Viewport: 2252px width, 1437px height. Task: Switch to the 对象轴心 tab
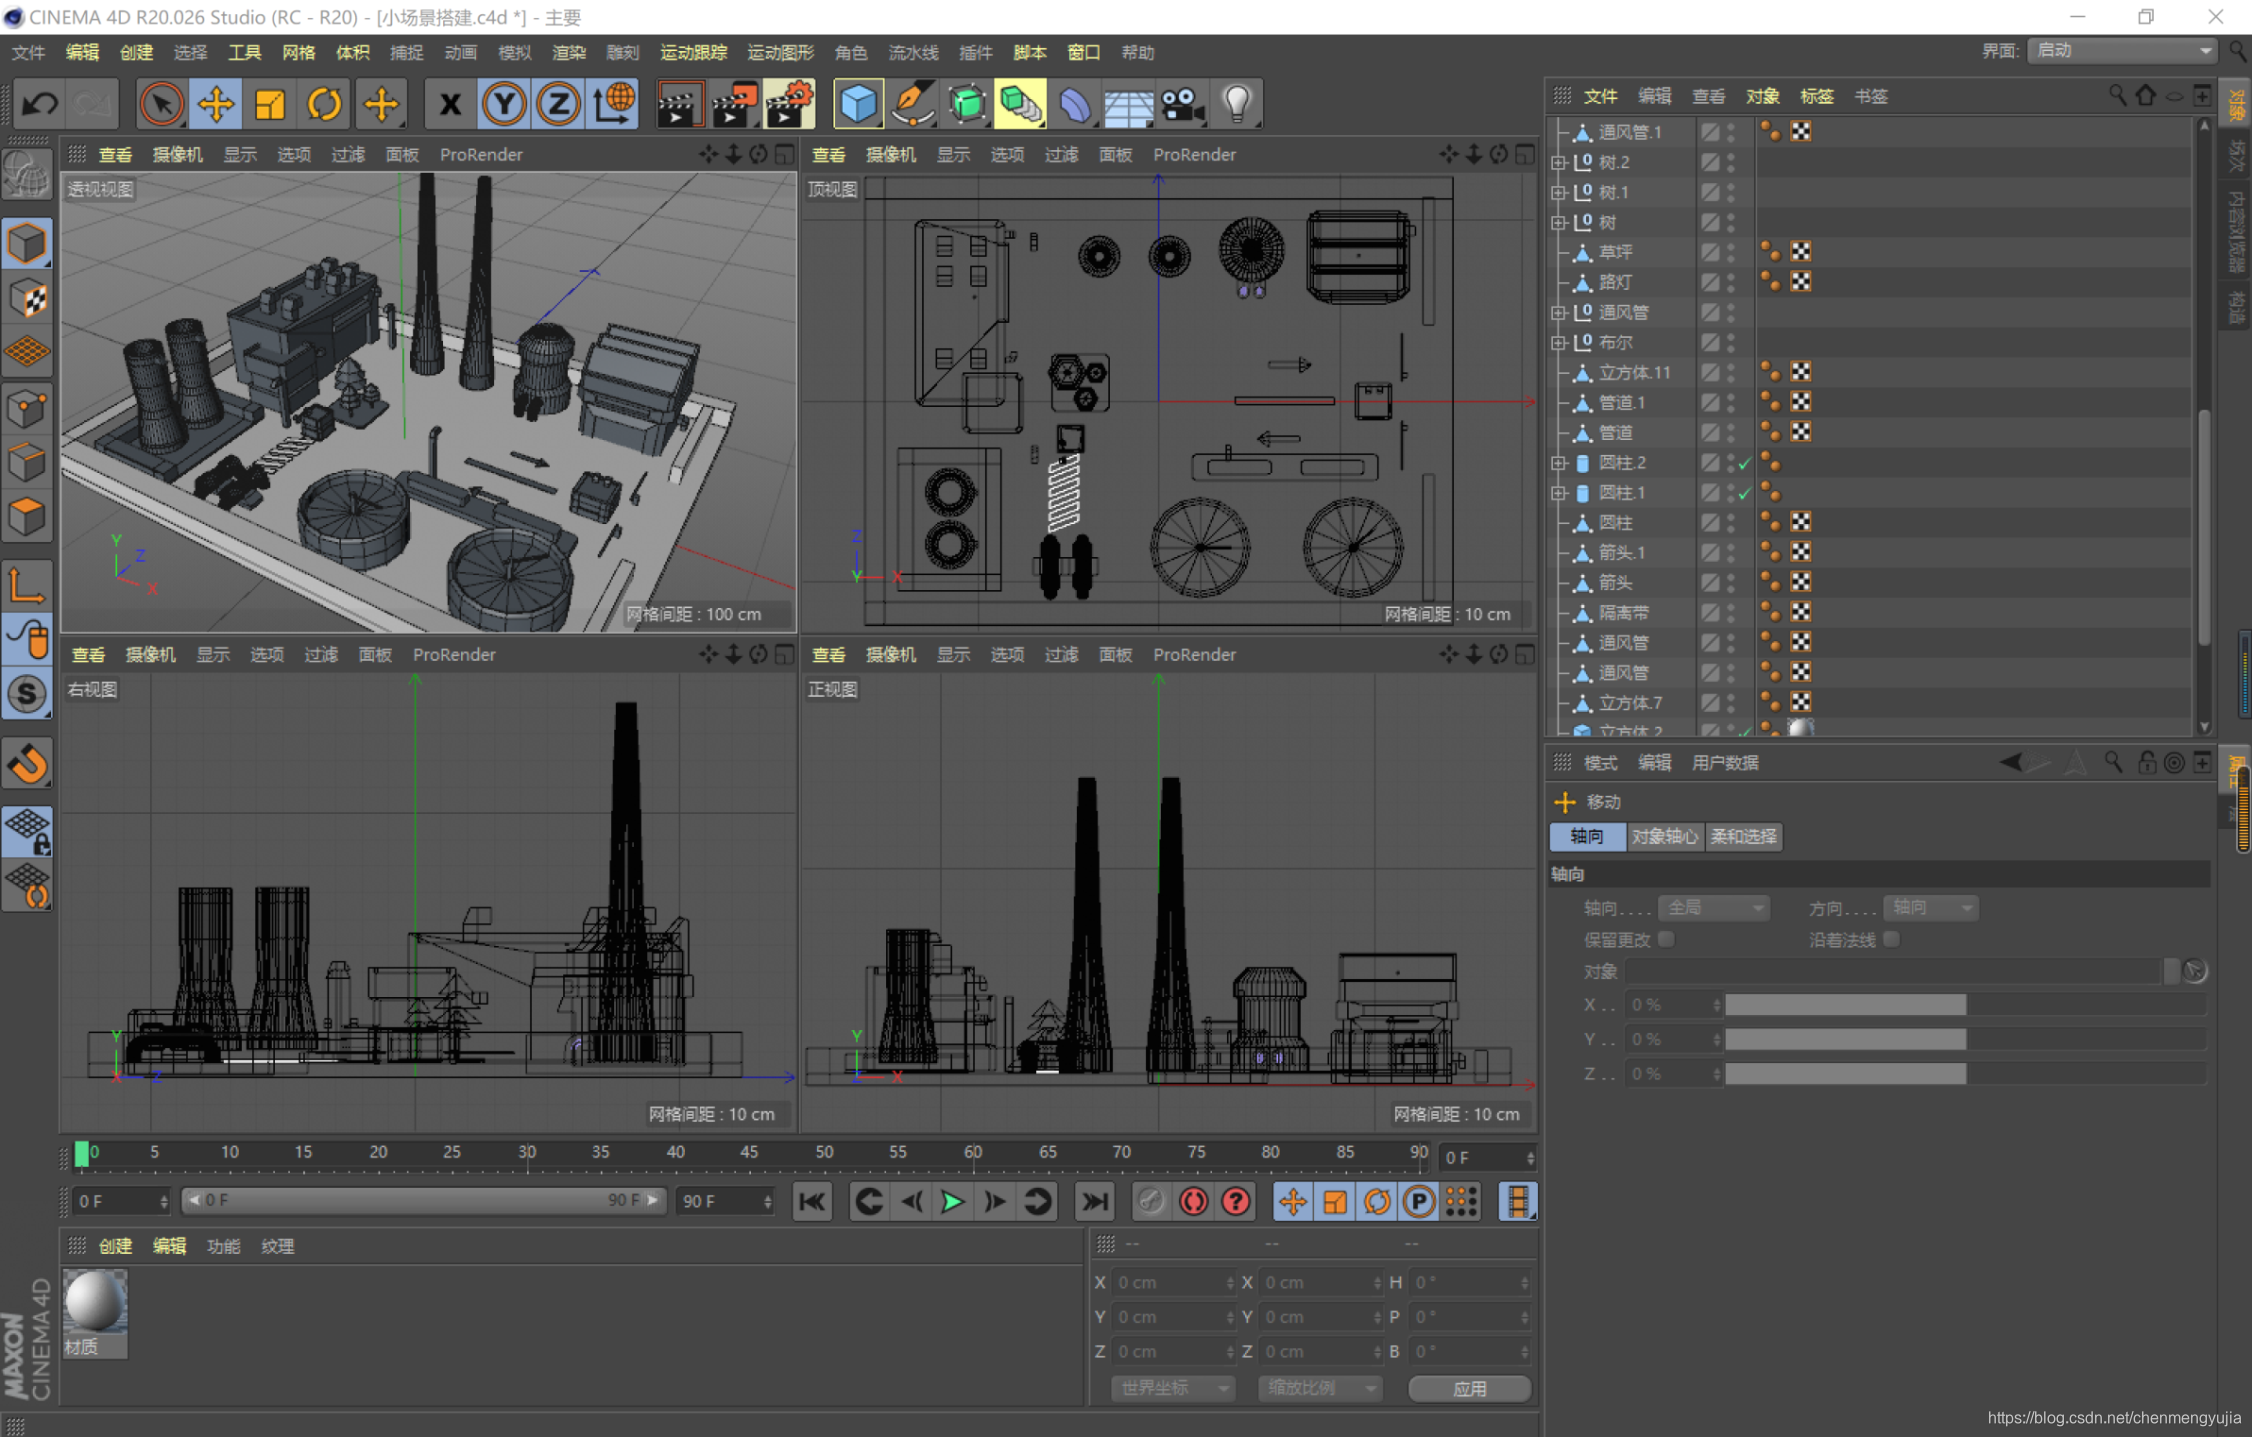pyautogui.click(x=1664, y=836)
